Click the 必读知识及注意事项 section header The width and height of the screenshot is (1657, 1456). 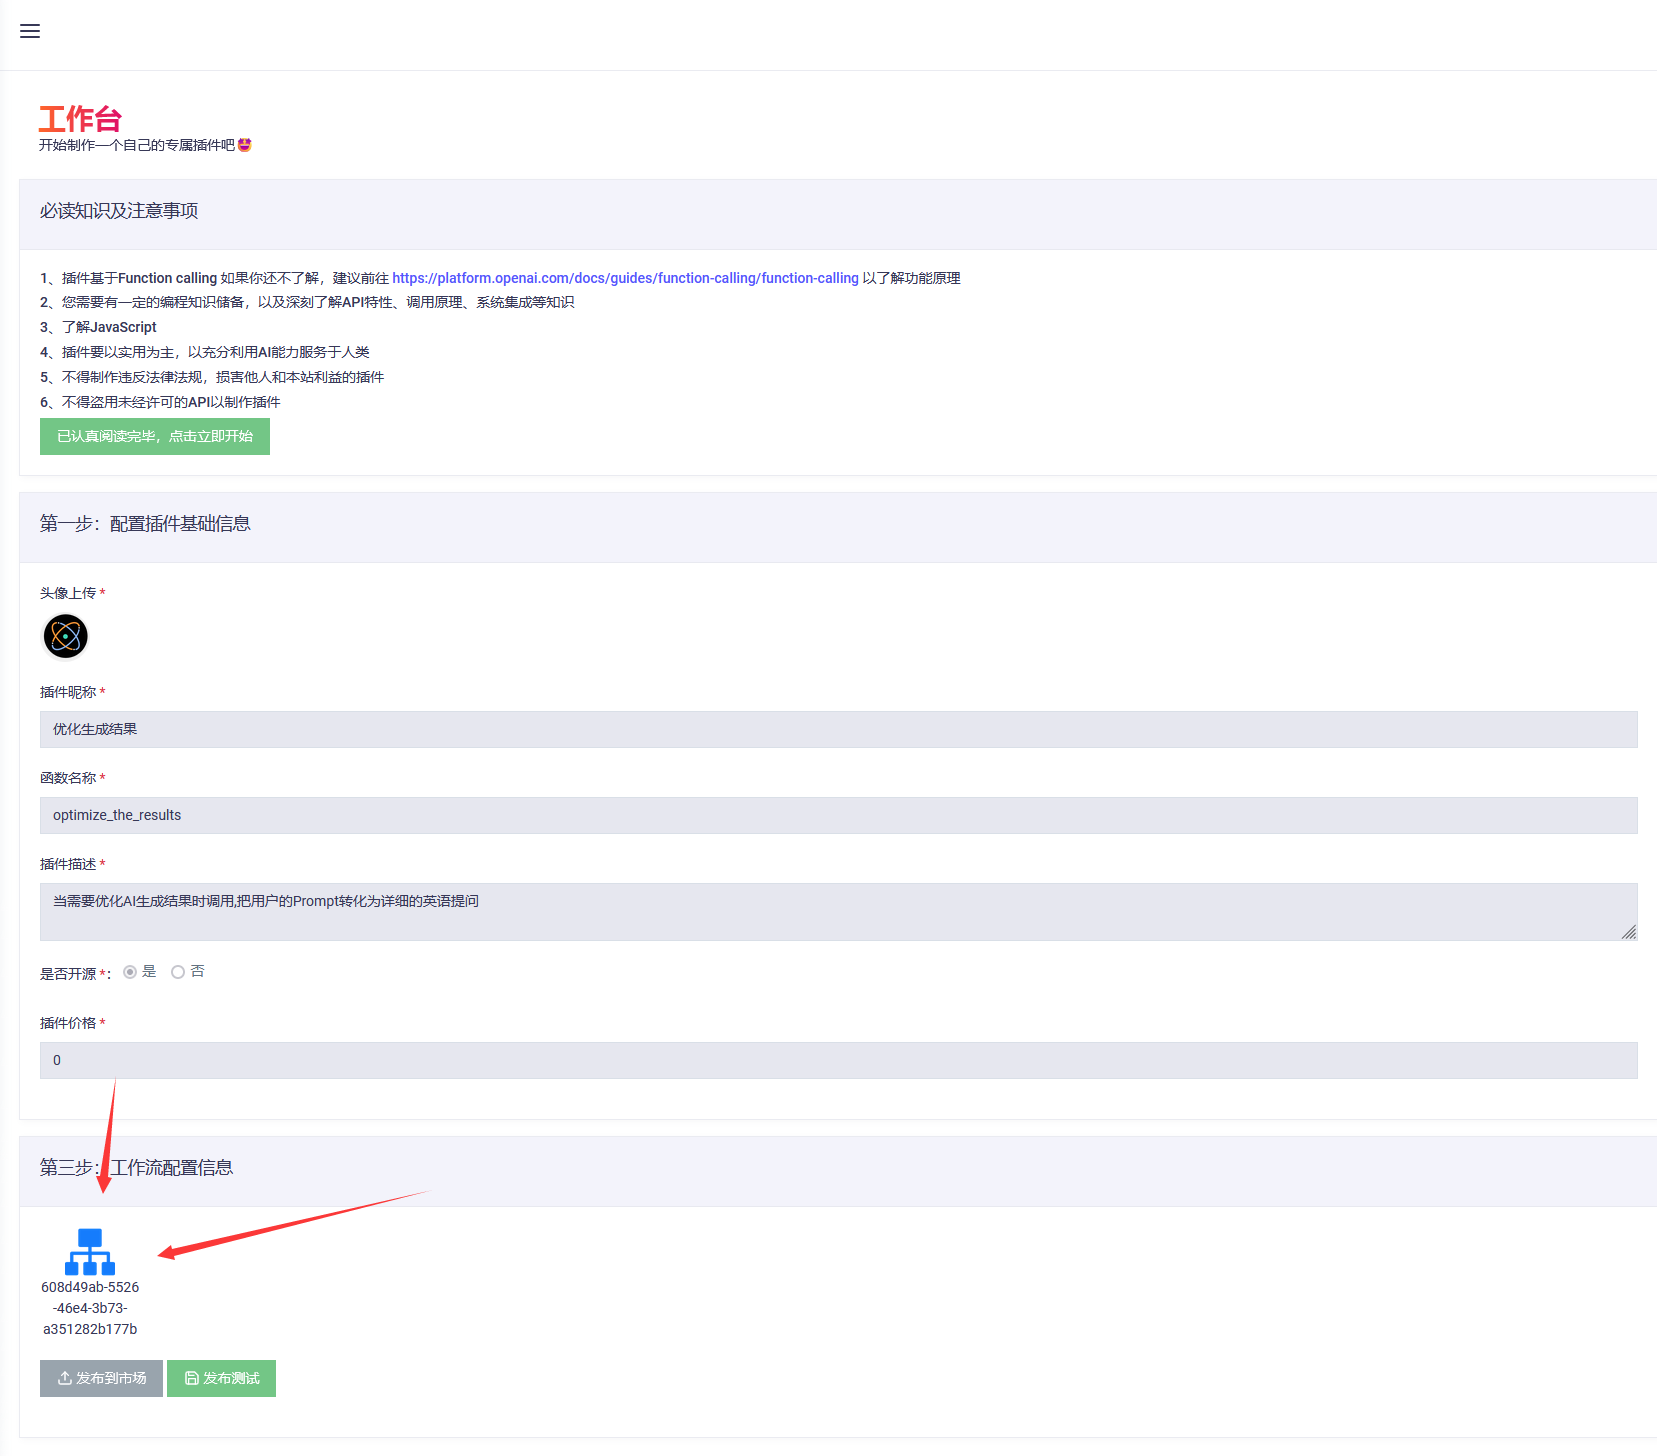119,211
